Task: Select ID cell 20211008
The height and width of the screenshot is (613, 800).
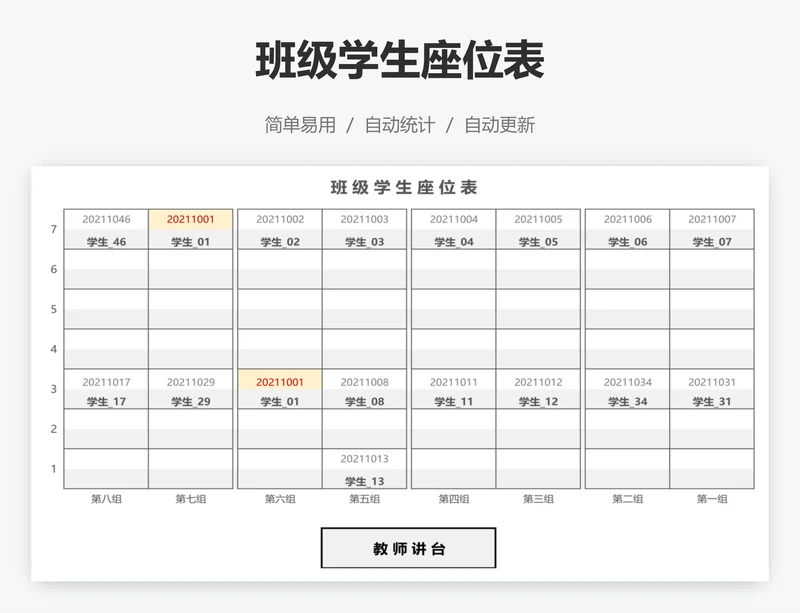Action: (364, 380)
